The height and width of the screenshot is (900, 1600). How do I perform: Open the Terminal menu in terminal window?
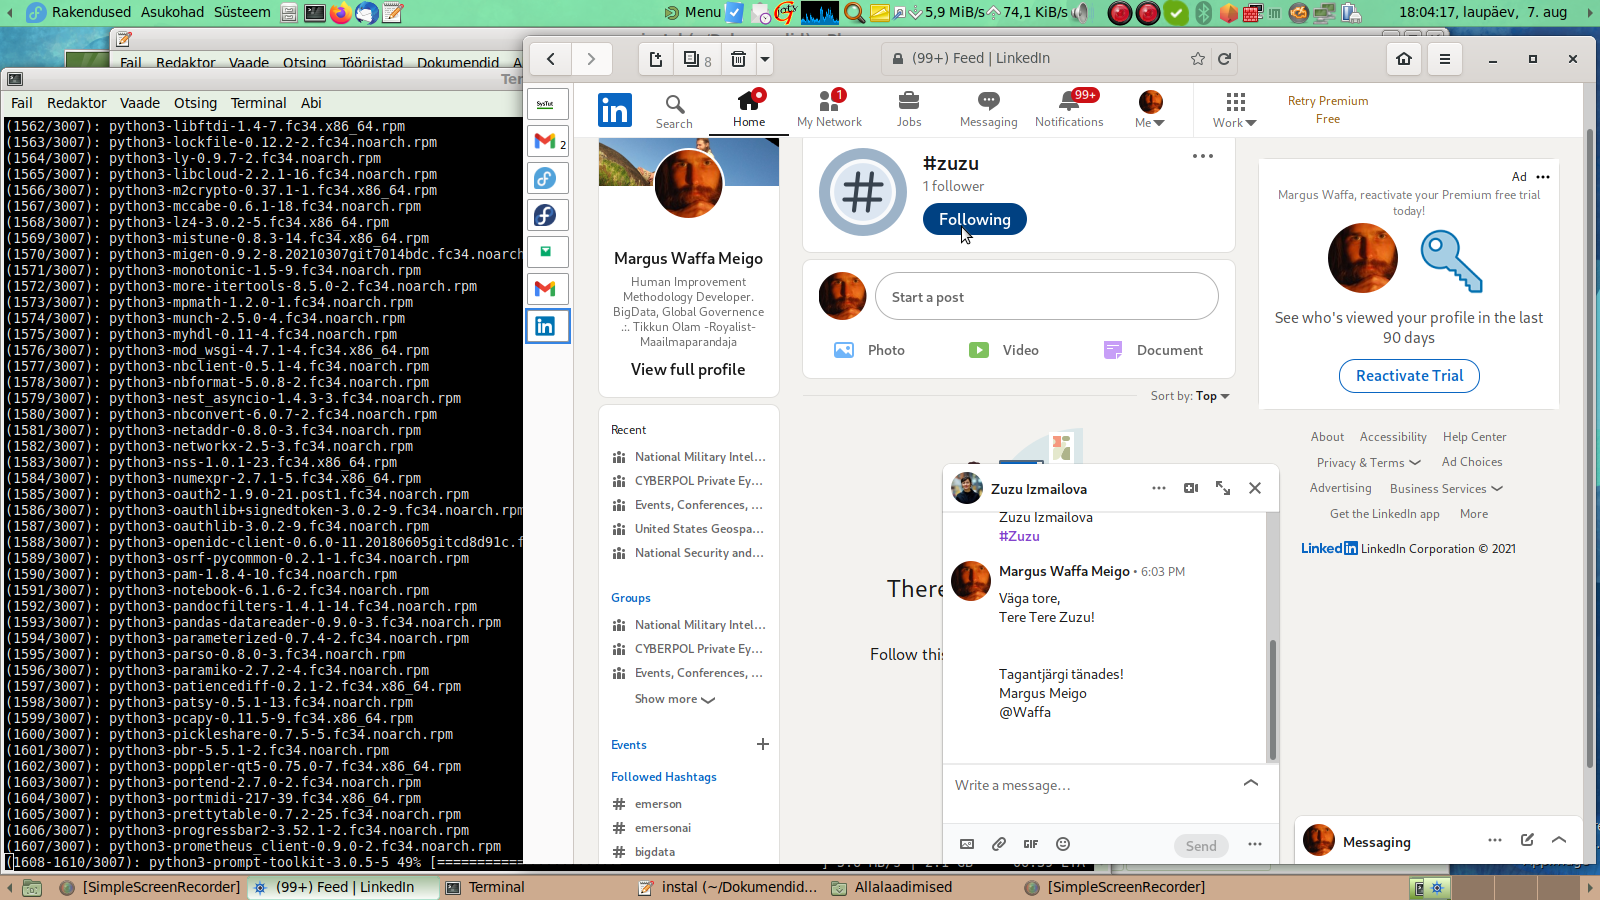coord(258,103)
